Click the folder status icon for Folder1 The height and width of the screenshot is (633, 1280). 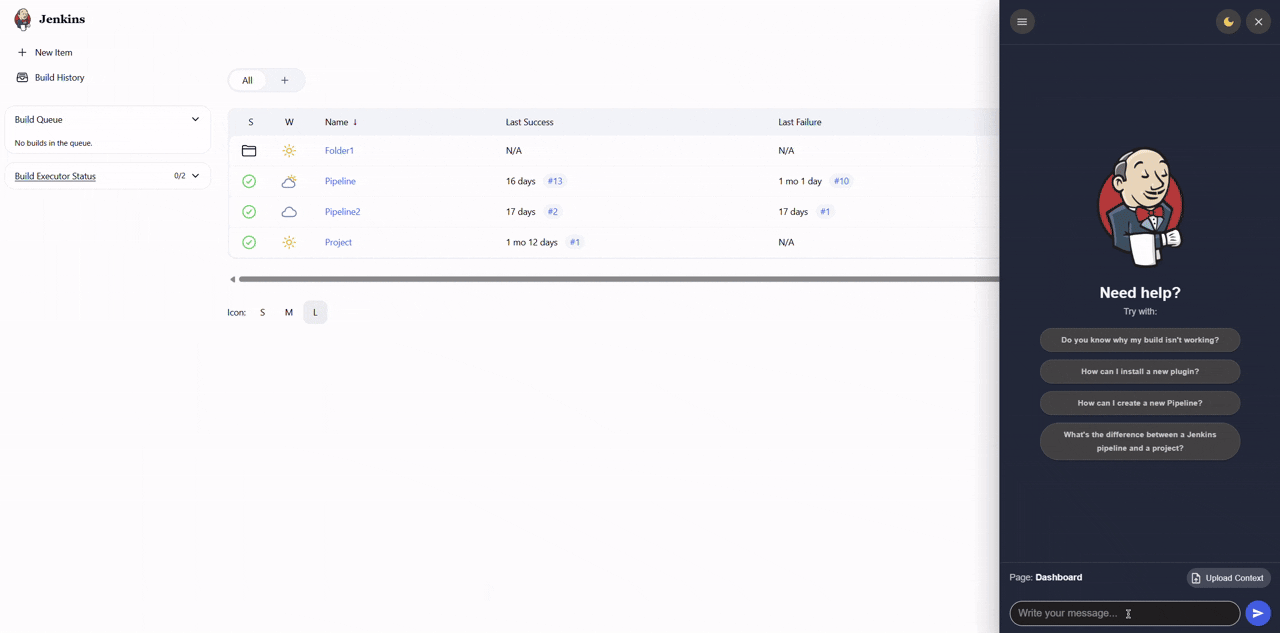coord(249,151)
